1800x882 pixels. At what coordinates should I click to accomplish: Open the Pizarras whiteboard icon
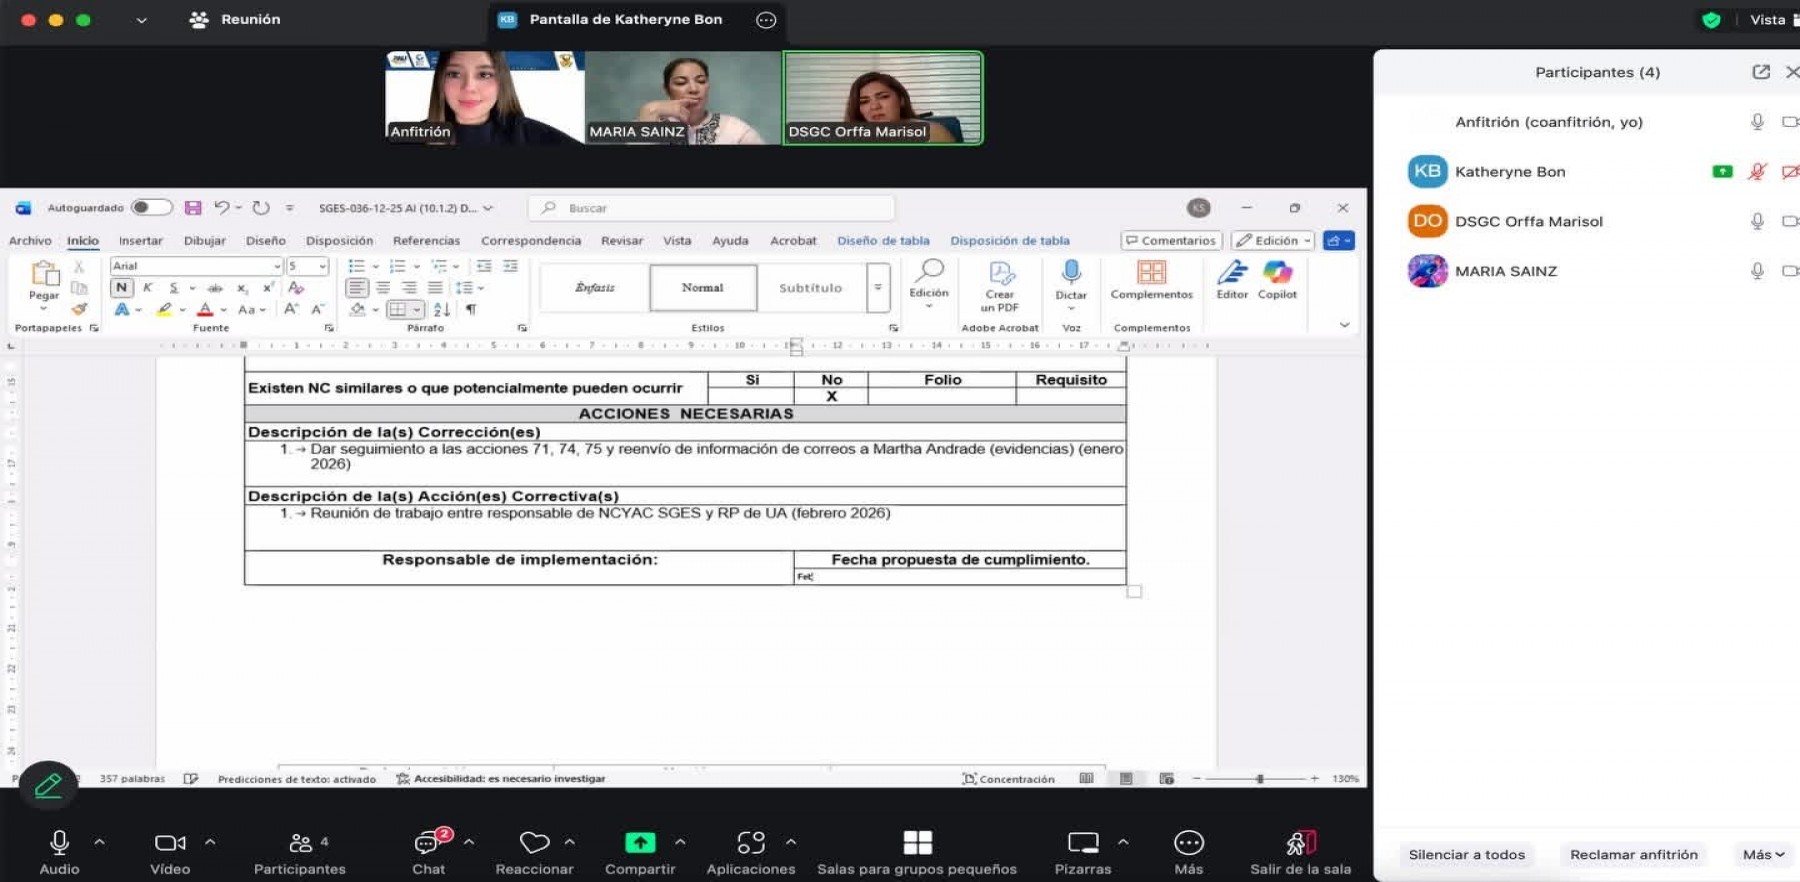pos(1082,843)
